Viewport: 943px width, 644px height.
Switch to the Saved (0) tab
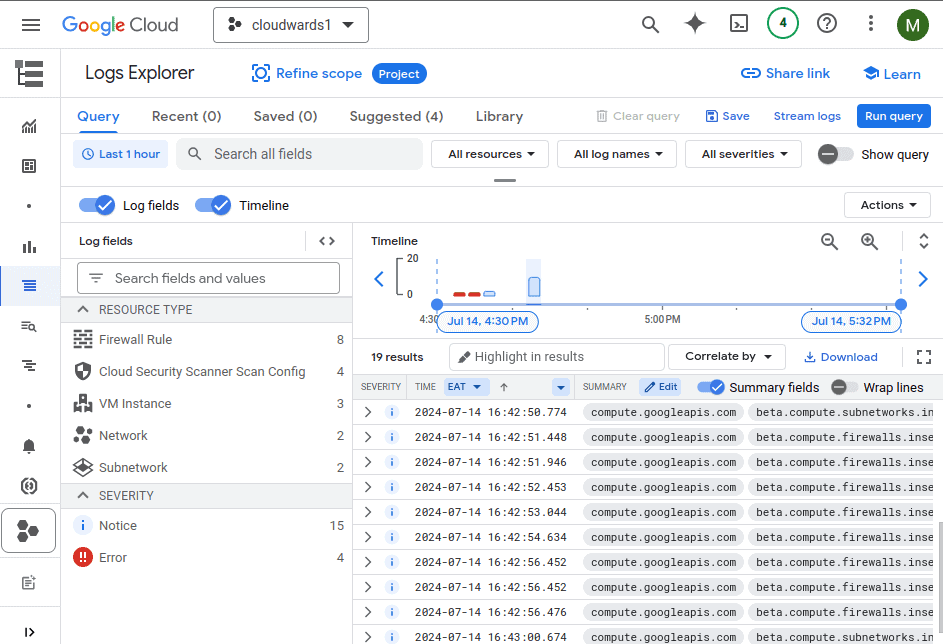tap(285, 116)
